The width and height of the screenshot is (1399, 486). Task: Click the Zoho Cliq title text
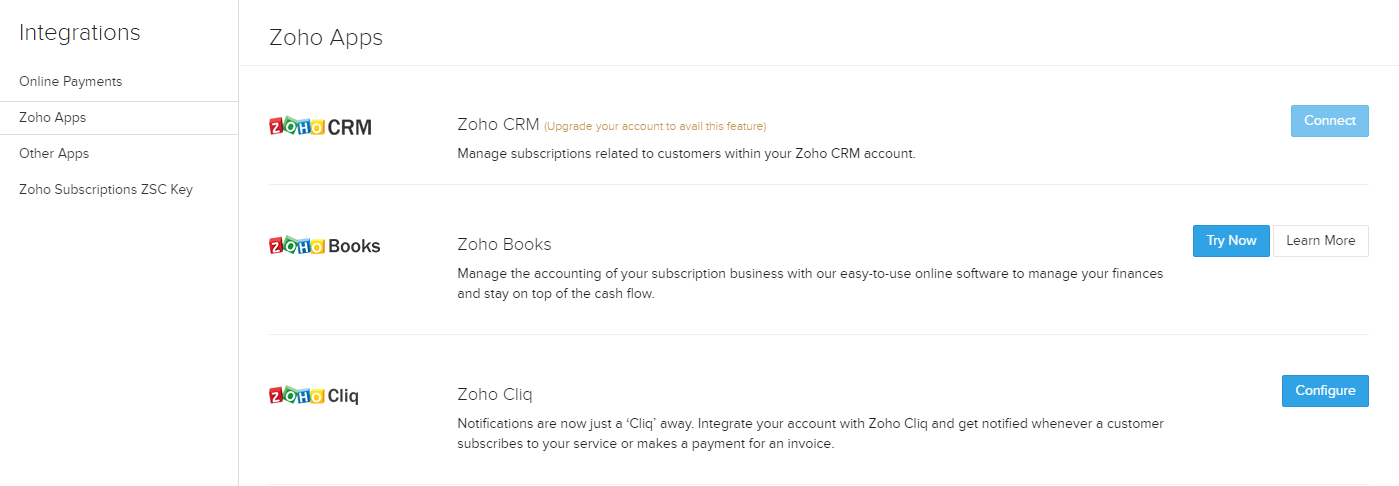[494, 394]
